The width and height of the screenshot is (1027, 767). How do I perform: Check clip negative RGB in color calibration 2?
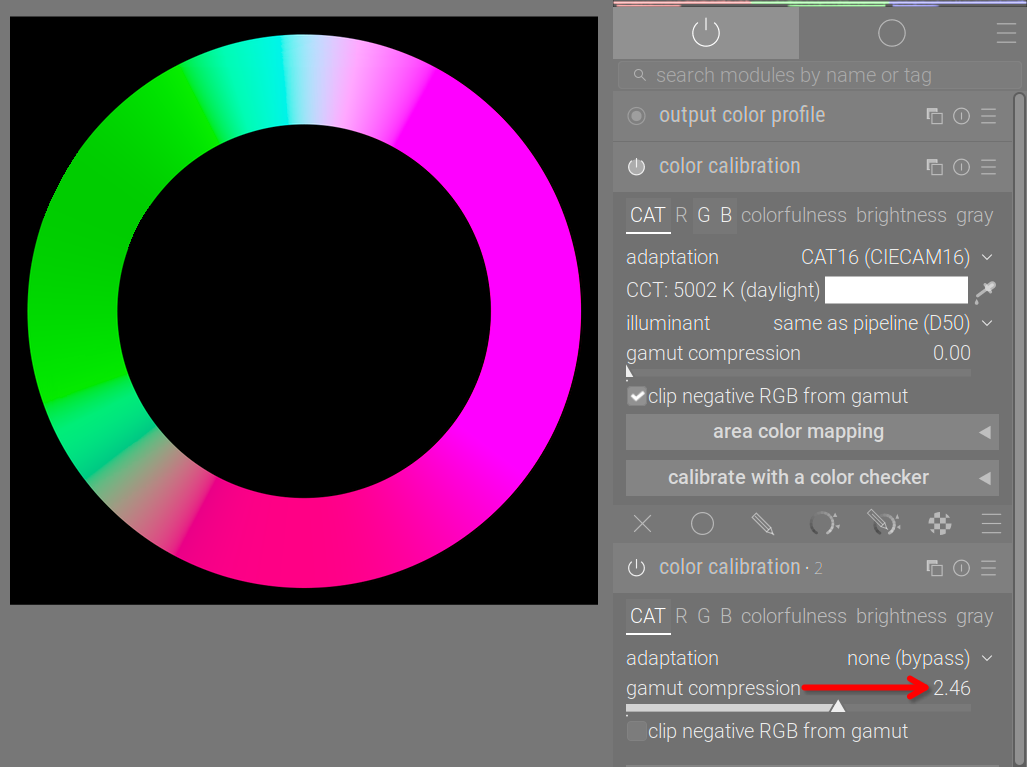(x=637, y=731)
